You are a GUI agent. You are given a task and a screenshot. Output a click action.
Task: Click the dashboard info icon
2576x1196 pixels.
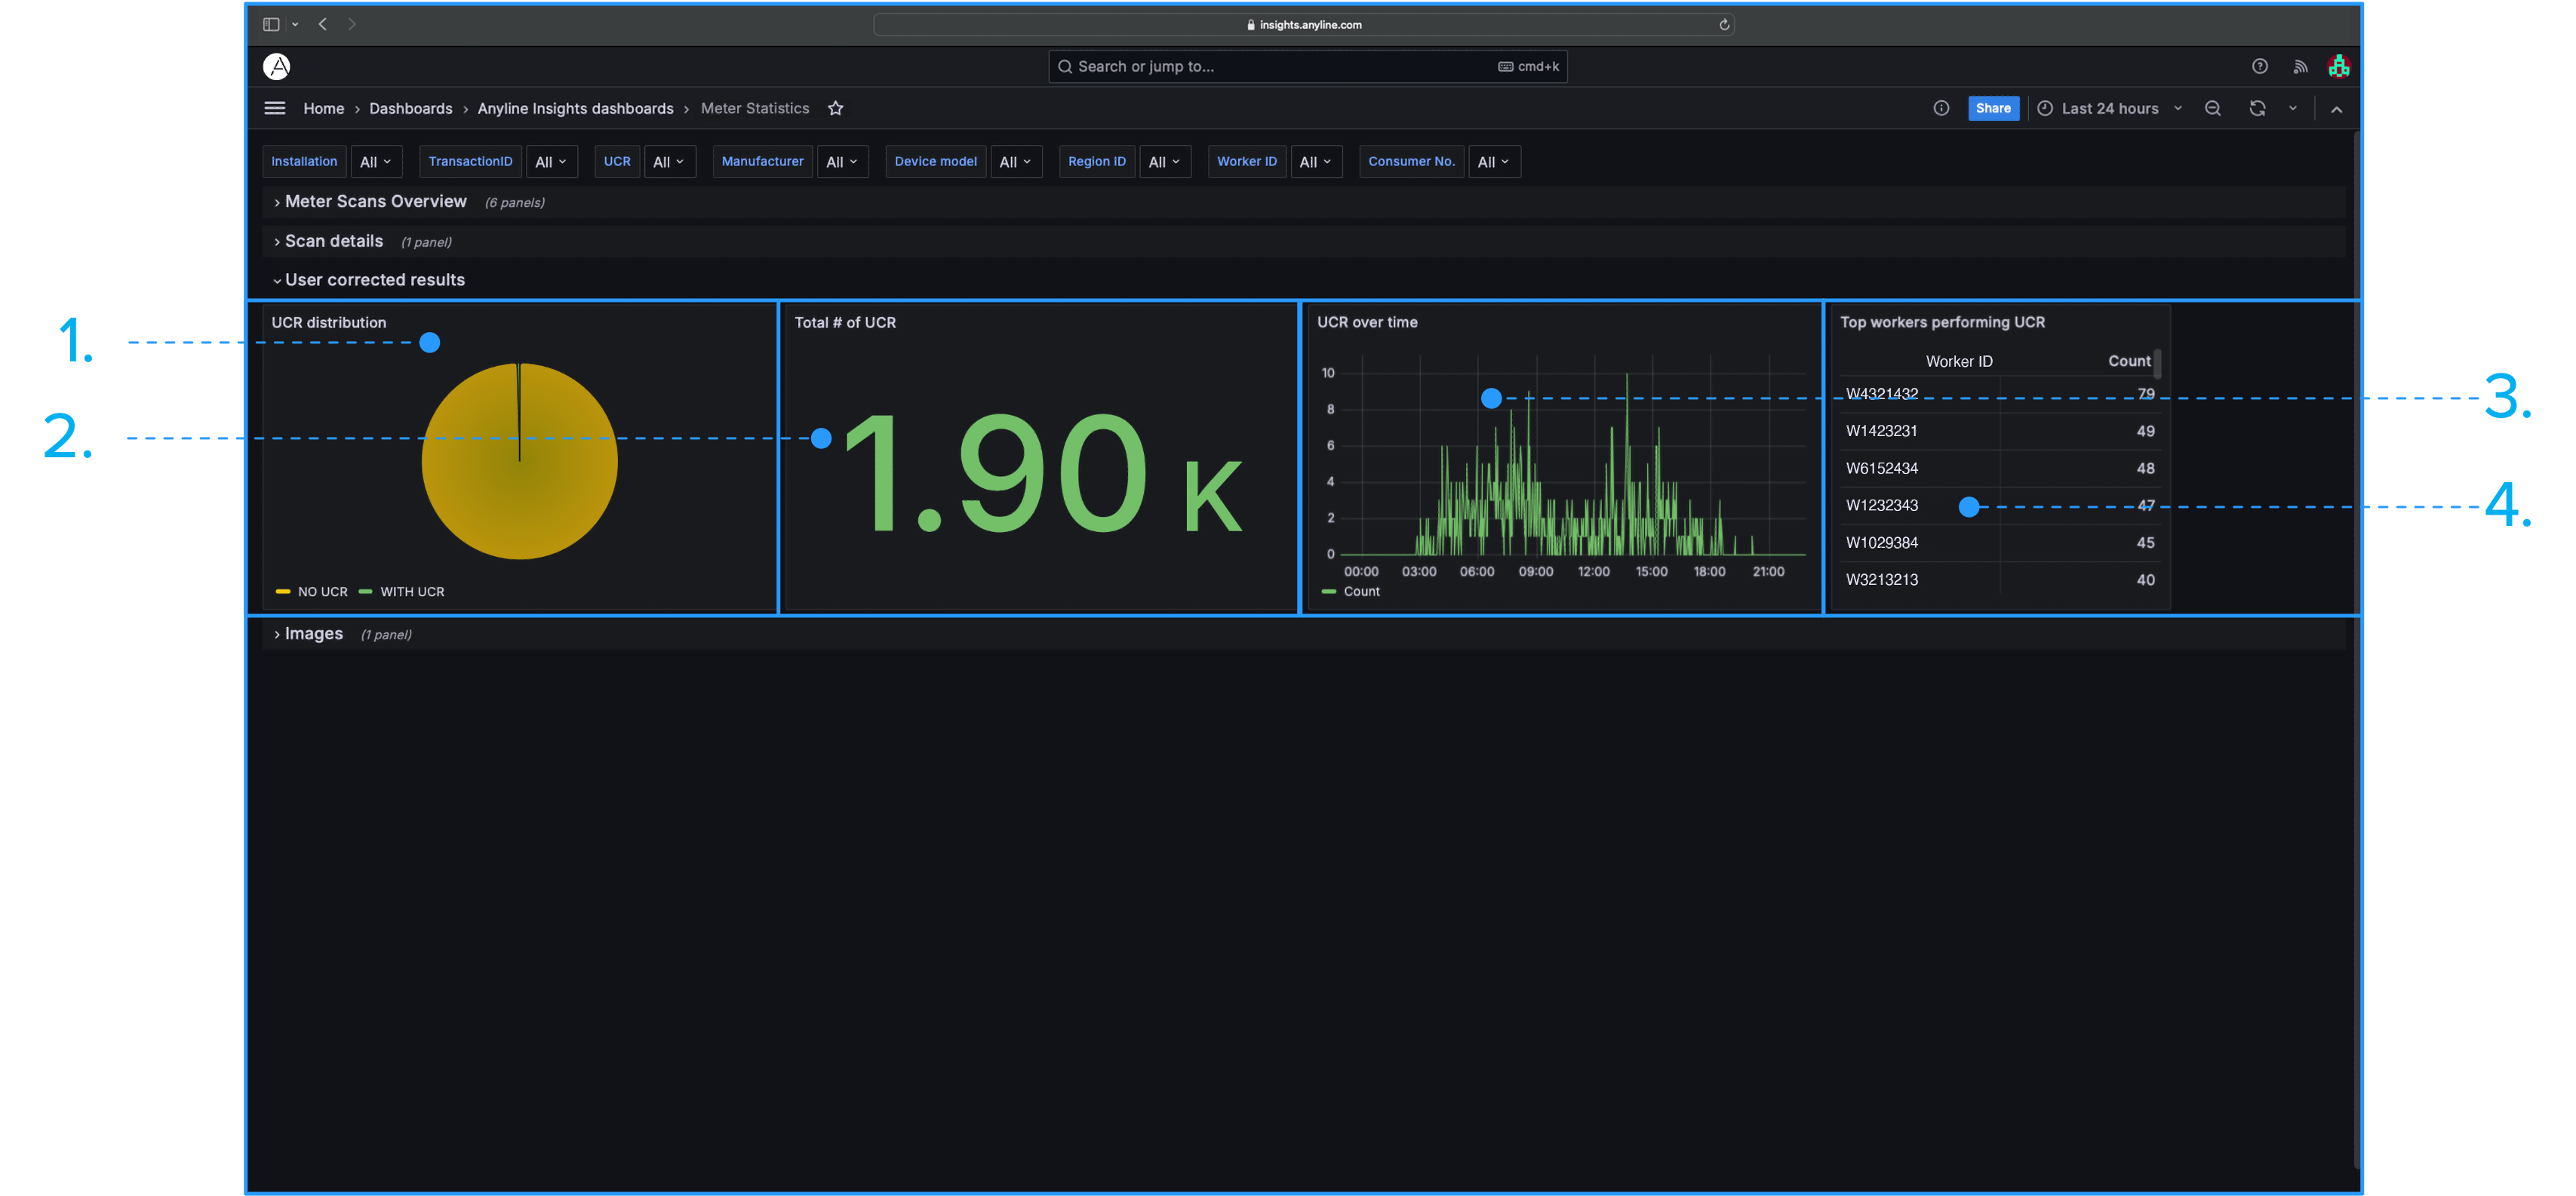(1941, 108)
